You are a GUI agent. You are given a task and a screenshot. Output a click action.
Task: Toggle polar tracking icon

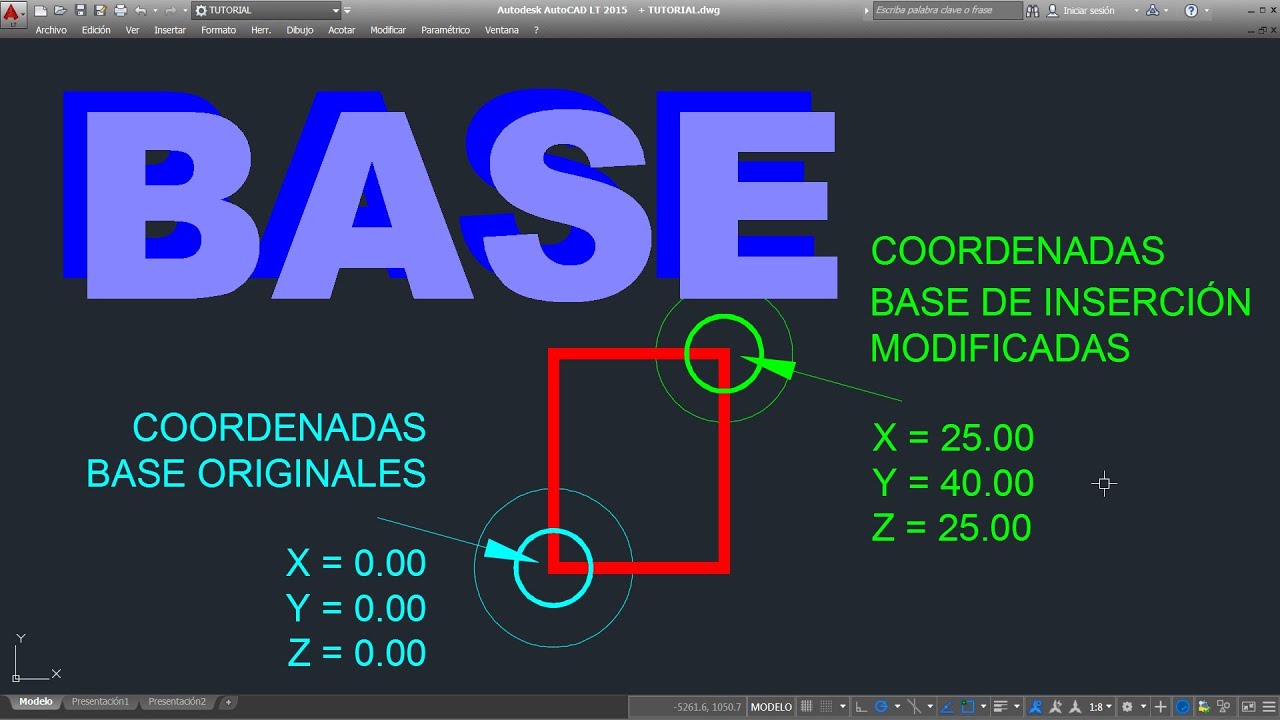coord(881,707)
